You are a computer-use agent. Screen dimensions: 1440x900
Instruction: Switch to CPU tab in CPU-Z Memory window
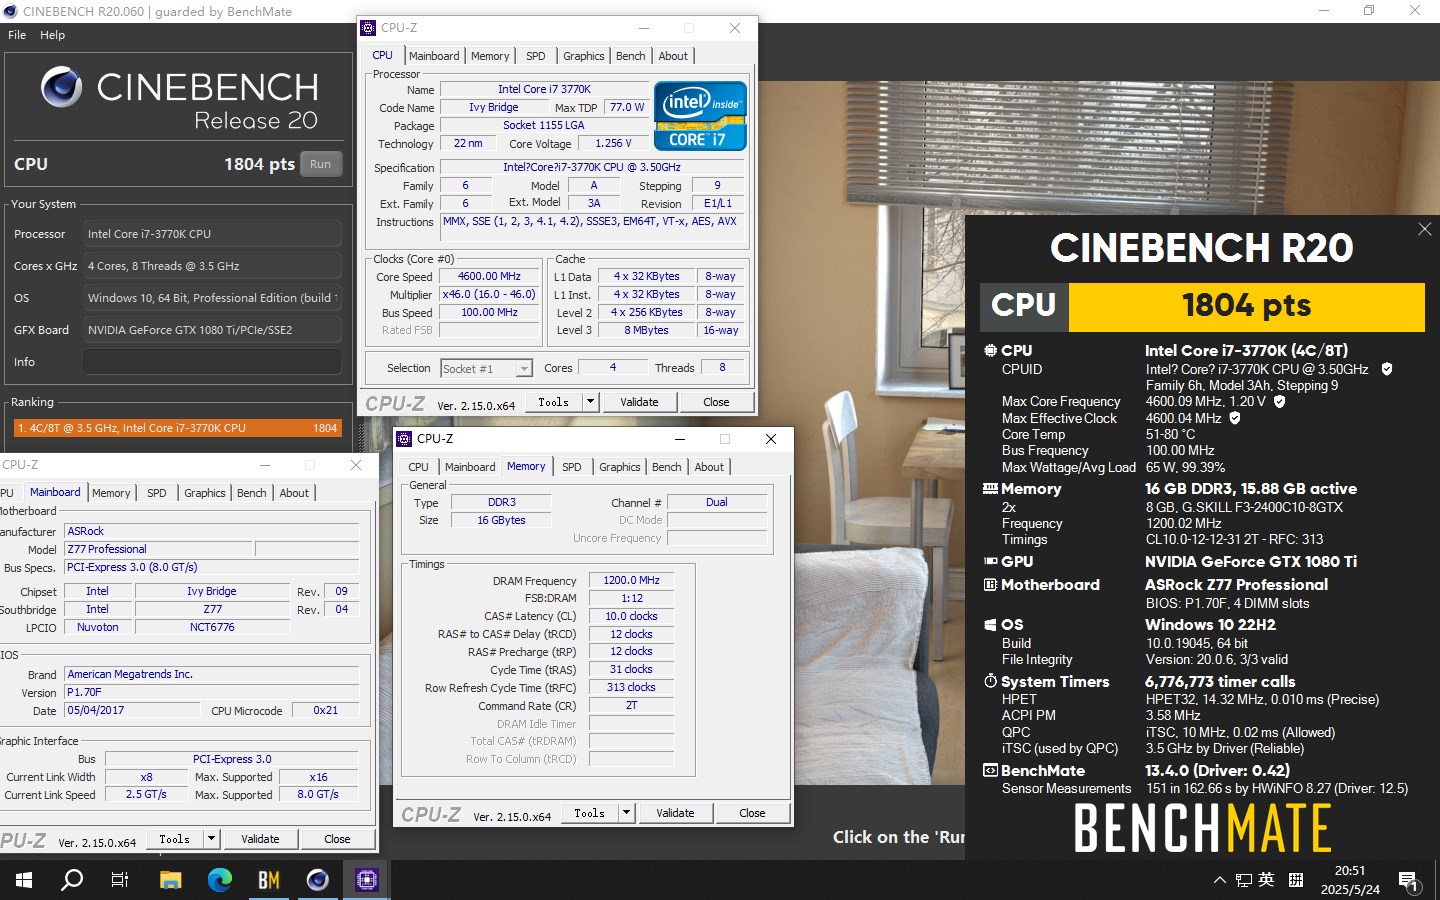pyautogui.click(x=418, y=467)
